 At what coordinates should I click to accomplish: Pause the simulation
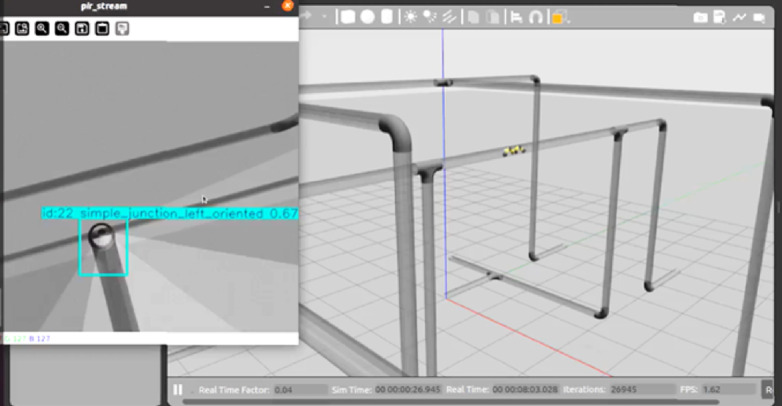click(x=178, y=390)
